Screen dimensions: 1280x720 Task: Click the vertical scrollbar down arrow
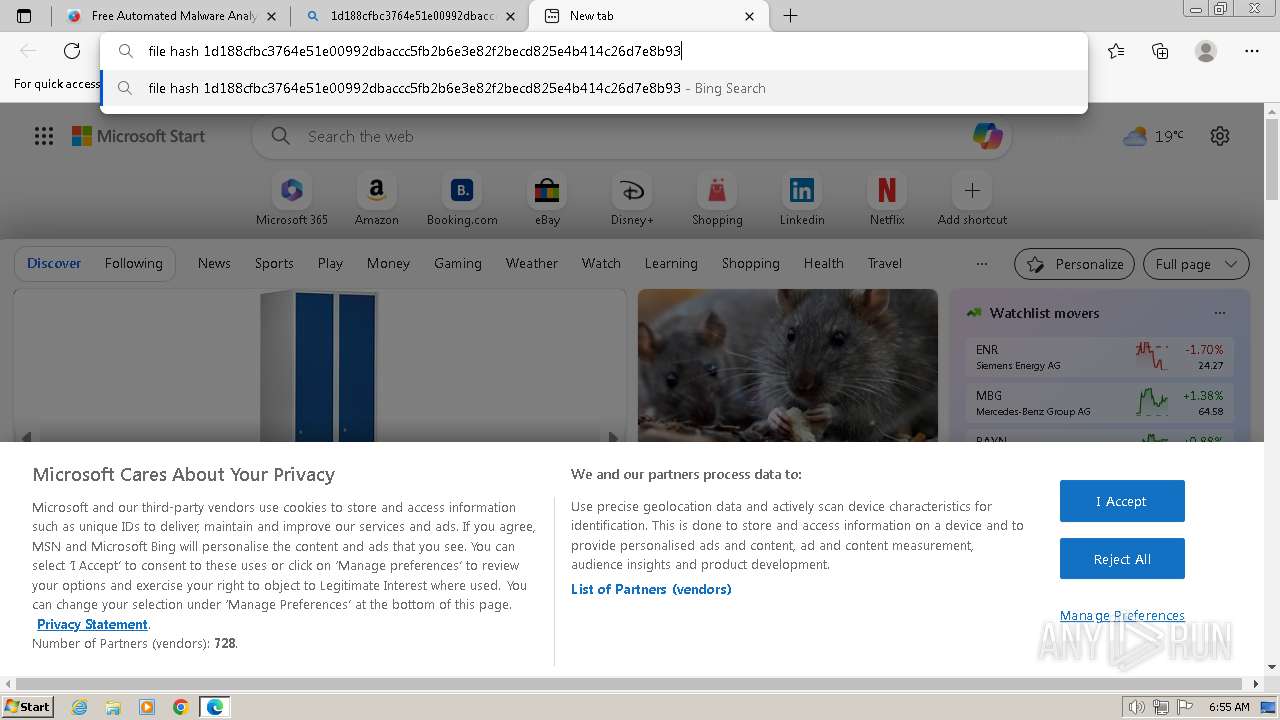click(1272, 667)
